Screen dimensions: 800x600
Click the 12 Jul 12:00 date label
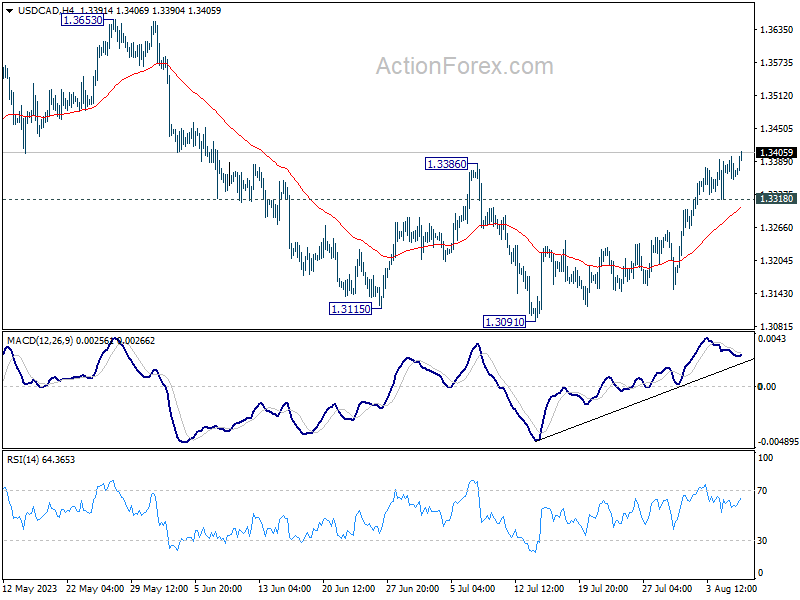[x=539, y=589]
